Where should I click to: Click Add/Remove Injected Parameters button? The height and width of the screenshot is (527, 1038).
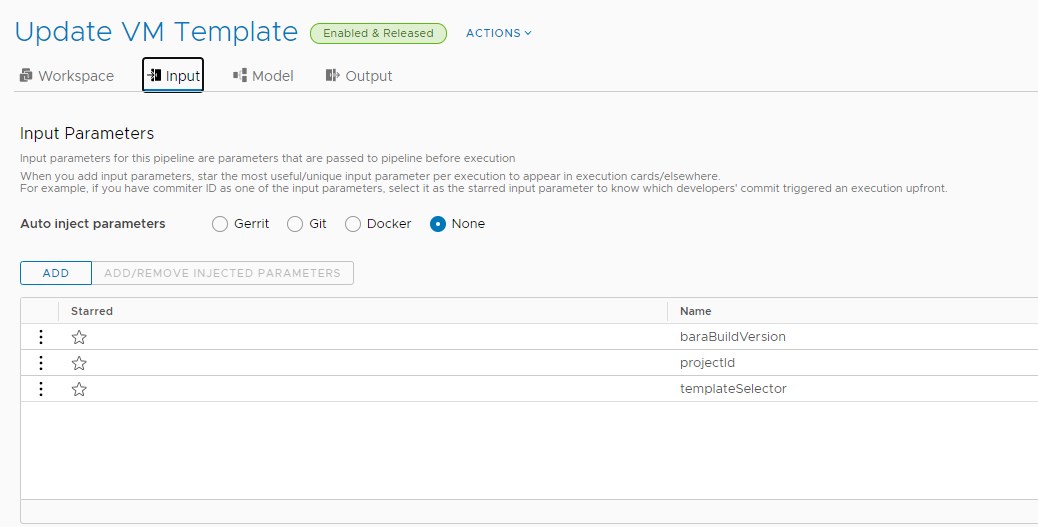point(222,273)
